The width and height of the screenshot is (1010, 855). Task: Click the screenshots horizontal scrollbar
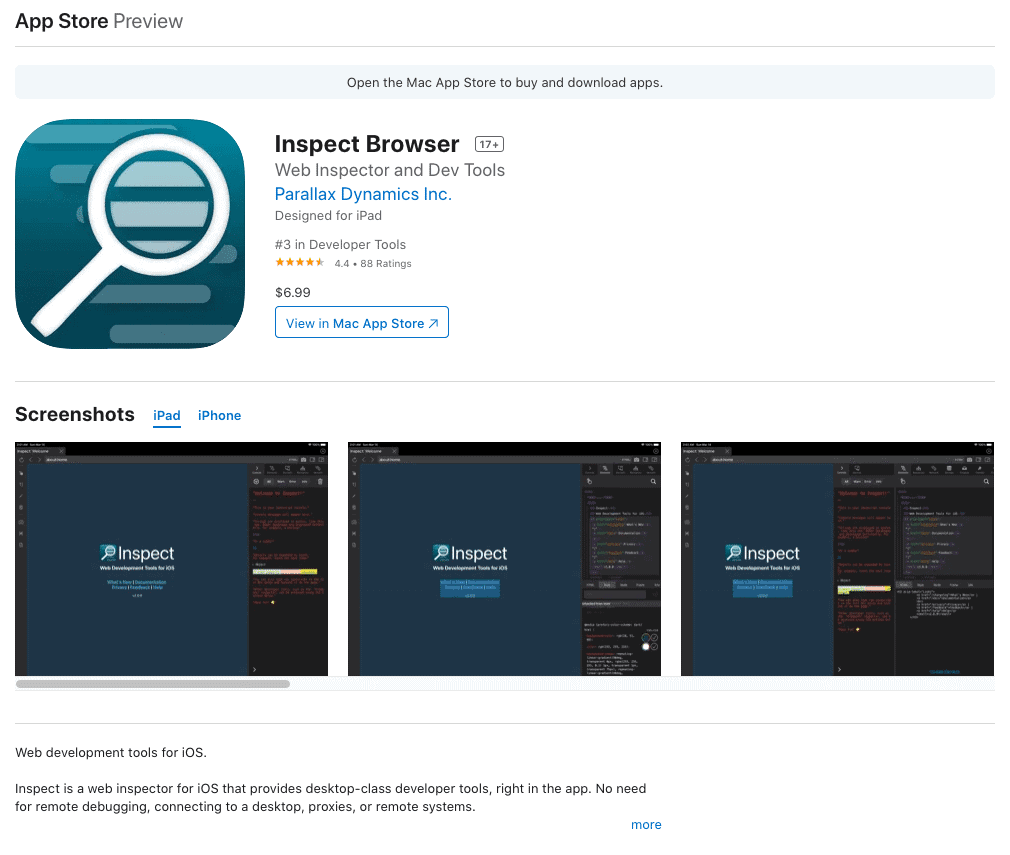[x=153, y=684]
